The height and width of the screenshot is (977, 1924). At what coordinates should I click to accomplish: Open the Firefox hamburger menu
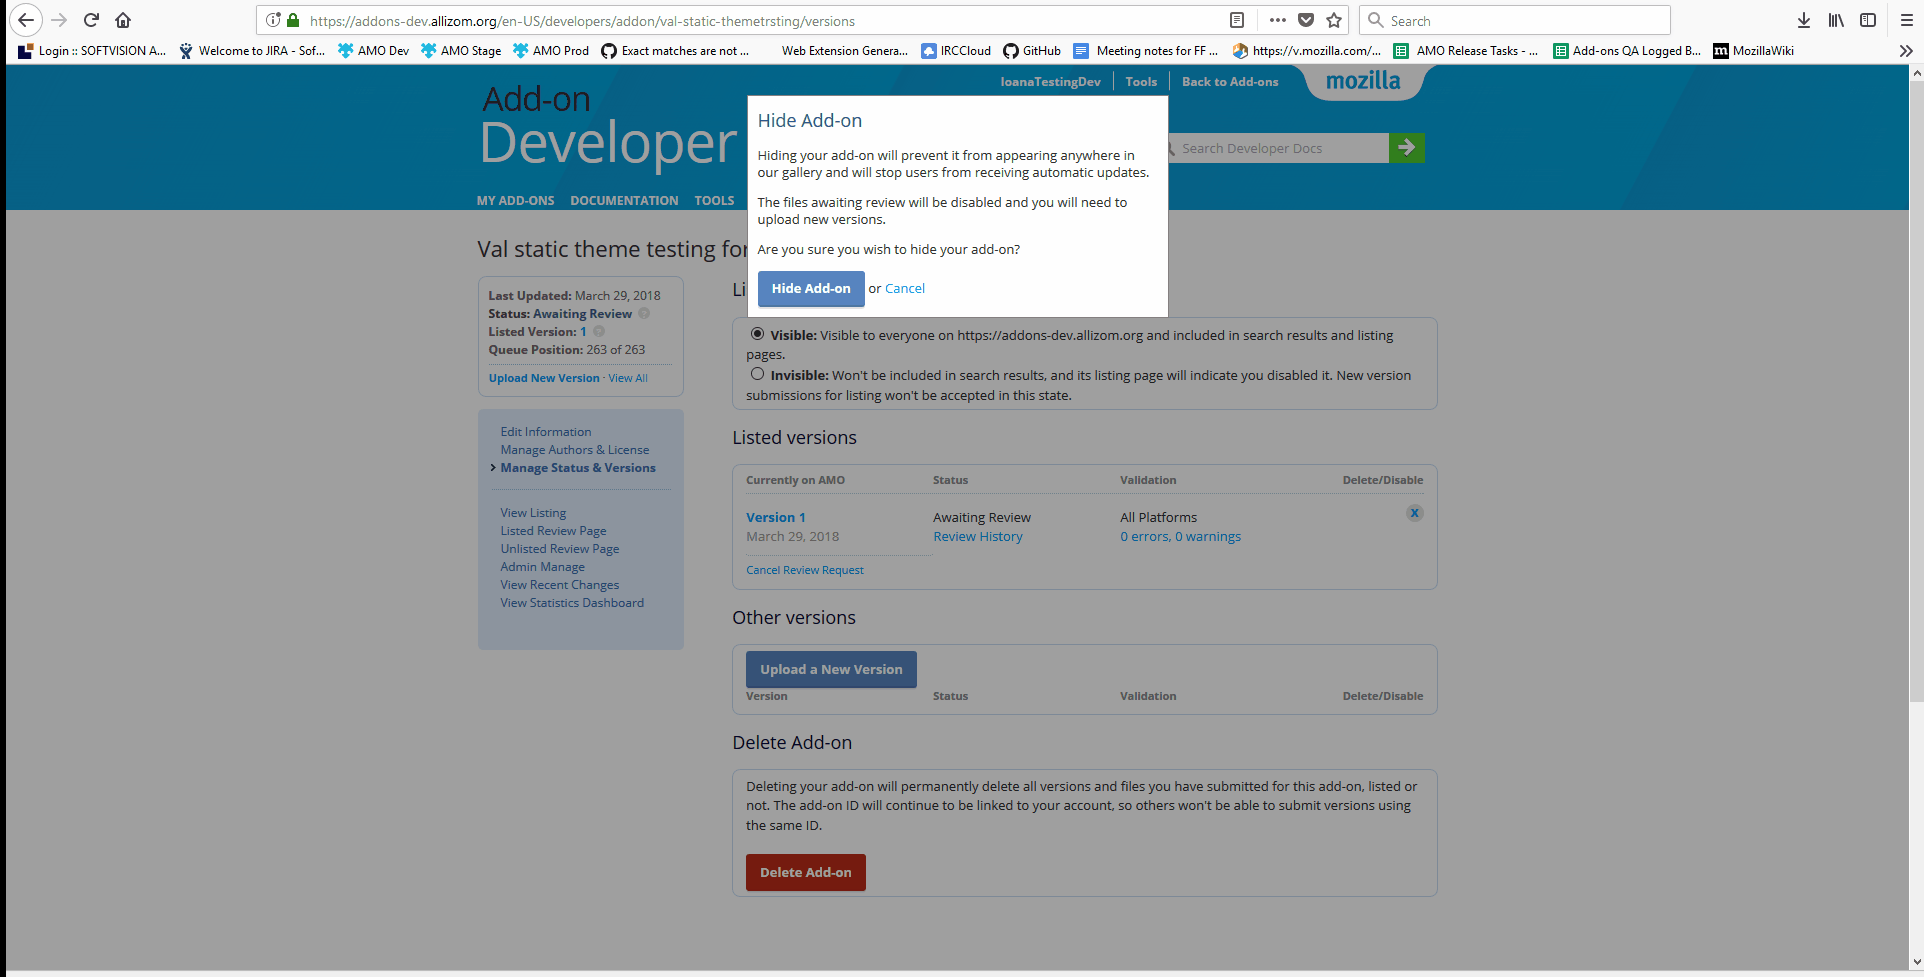(x=1906, y=20)
